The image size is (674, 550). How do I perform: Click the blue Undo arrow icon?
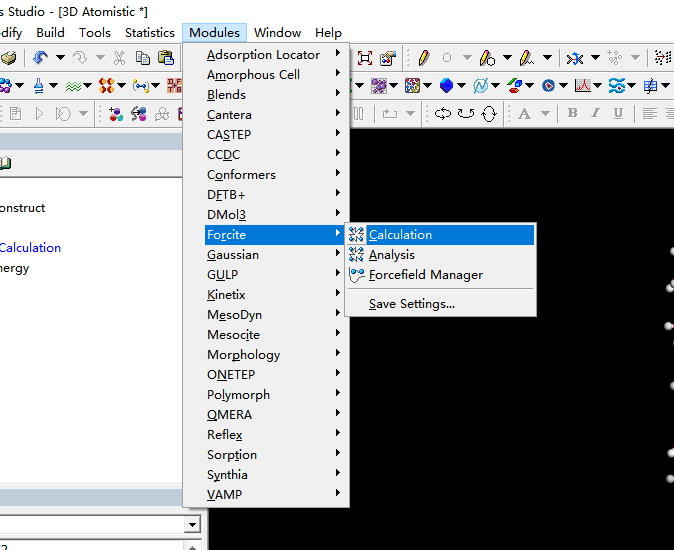pyautogui.click(x=41, y=58)
